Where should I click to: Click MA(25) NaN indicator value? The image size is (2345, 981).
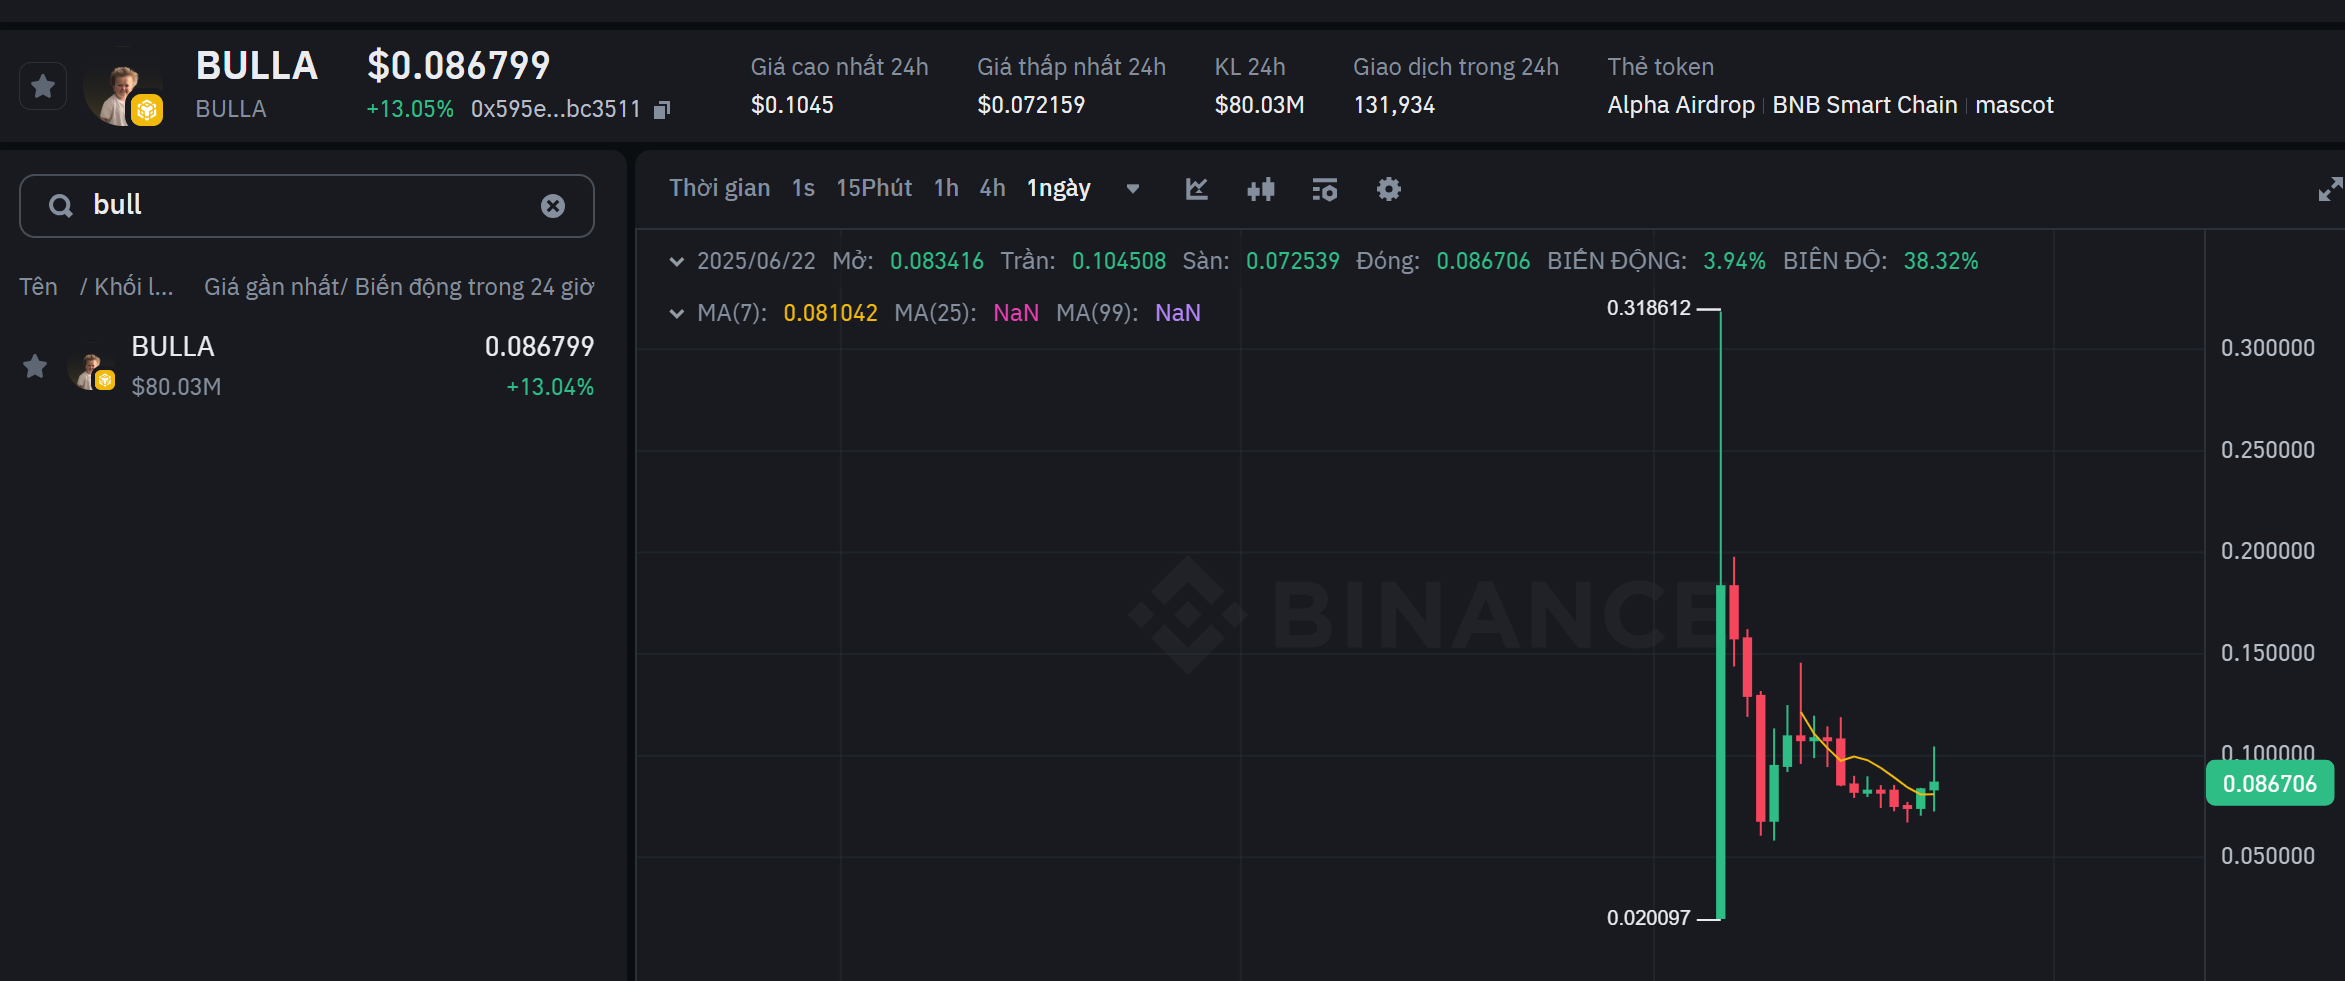pyautogui.click(x=1016, y=313)
